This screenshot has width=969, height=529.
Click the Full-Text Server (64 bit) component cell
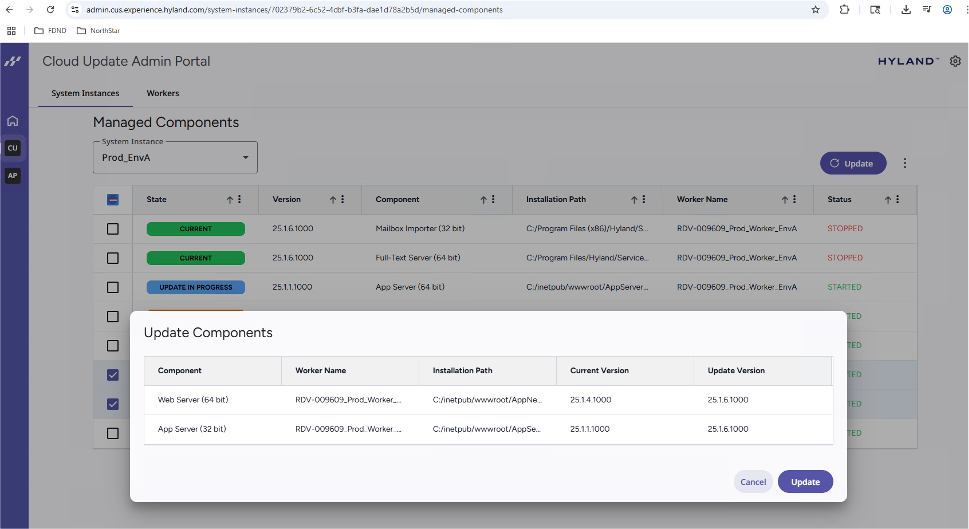[418, 258]
